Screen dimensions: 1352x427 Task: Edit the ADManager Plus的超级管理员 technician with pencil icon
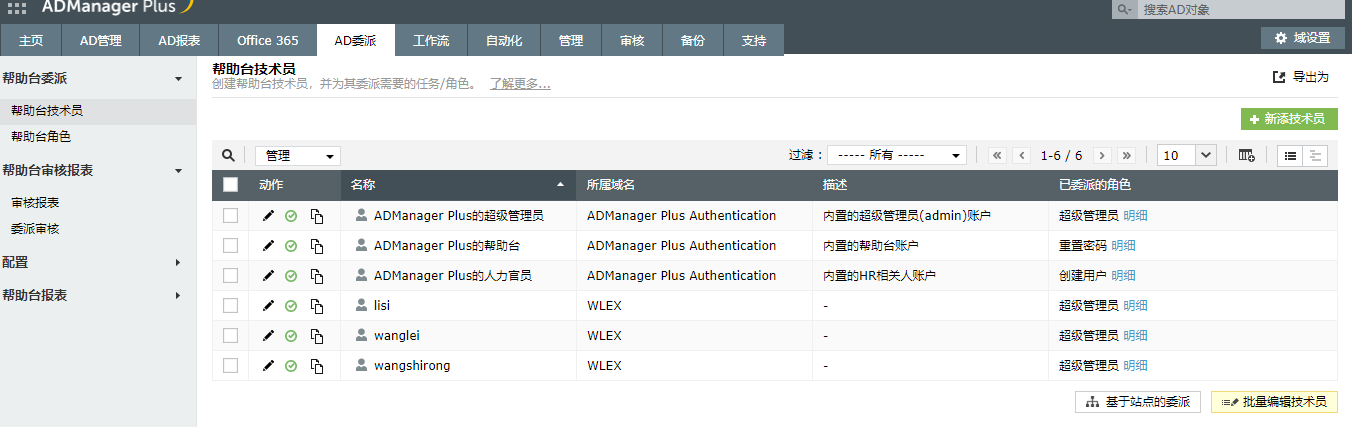[268, 215]
